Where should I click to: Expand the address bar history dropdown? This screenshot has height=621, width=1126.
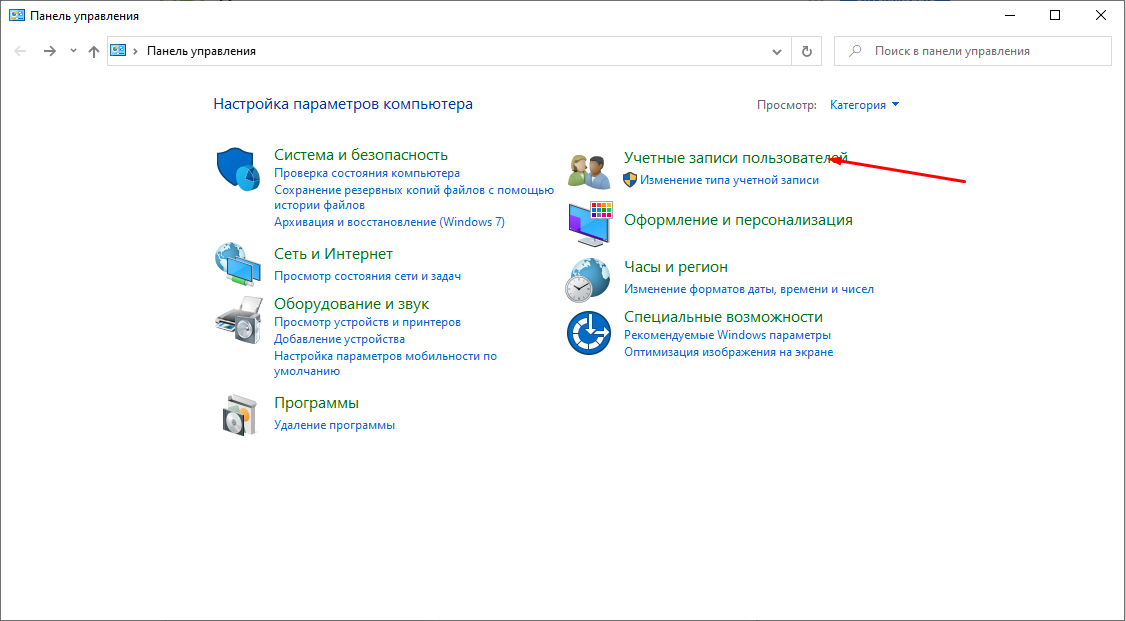click(x=776, y=51)
